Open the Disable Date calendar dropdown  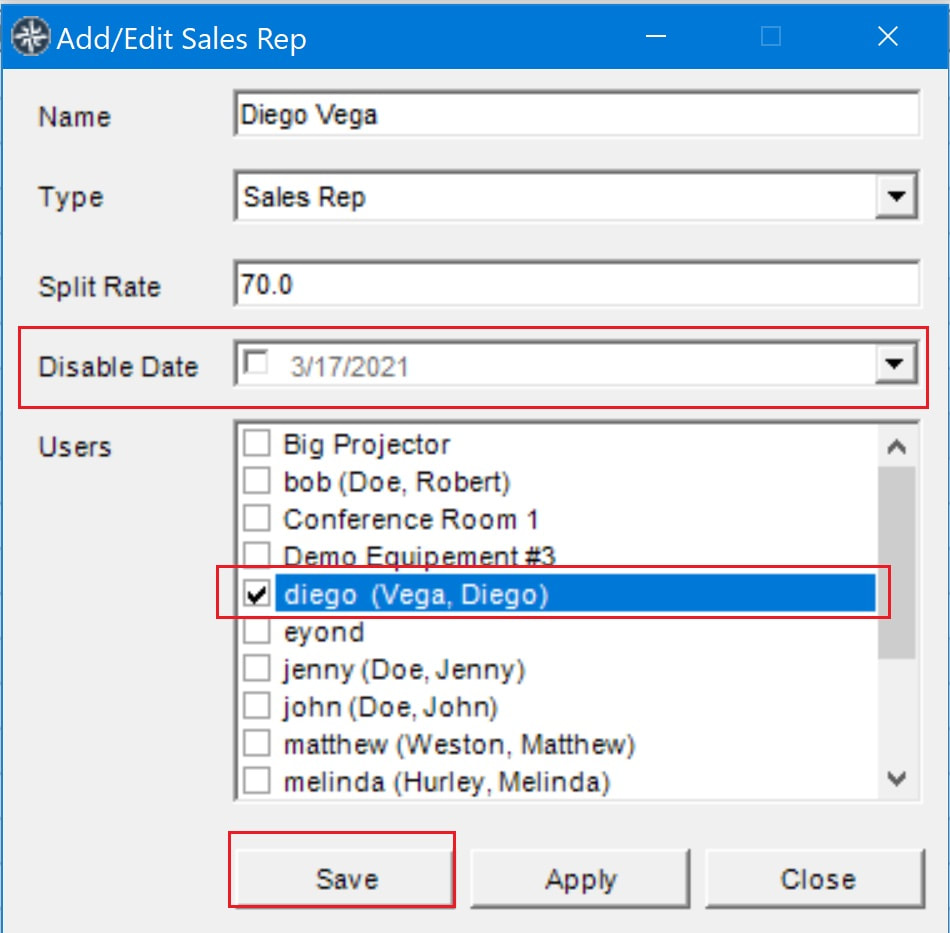[x=895, y=364]
